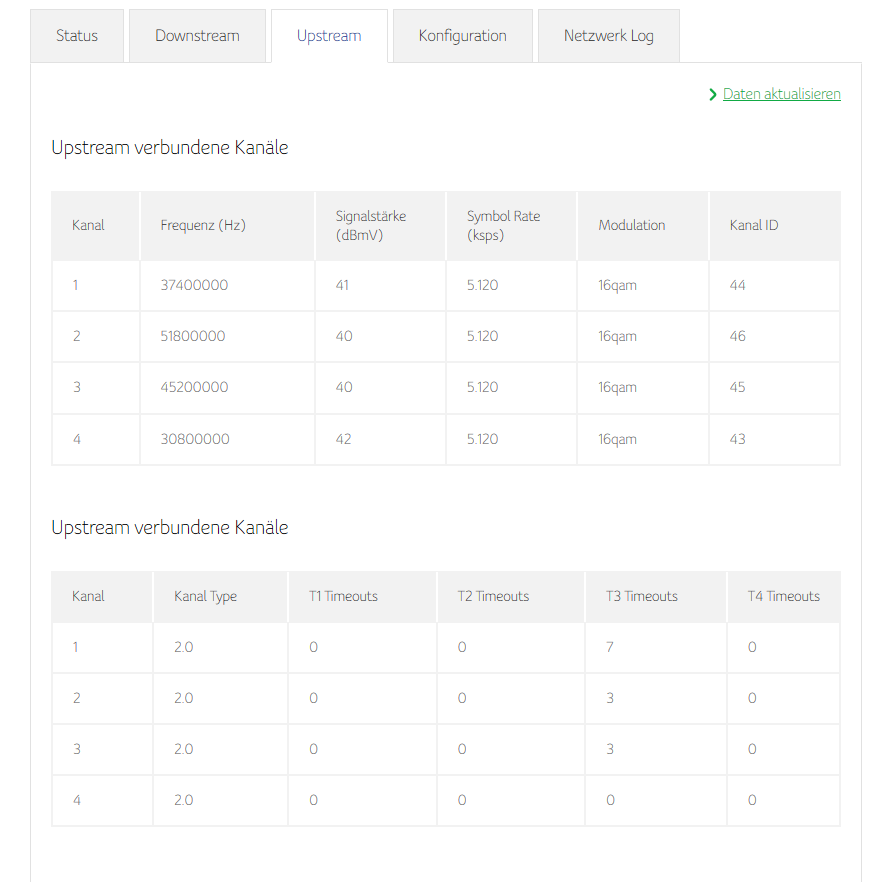Image resolution: width=870 pixels, height=882 pixels.
Task: Open the Downstream tab
Action: [197, 36]
